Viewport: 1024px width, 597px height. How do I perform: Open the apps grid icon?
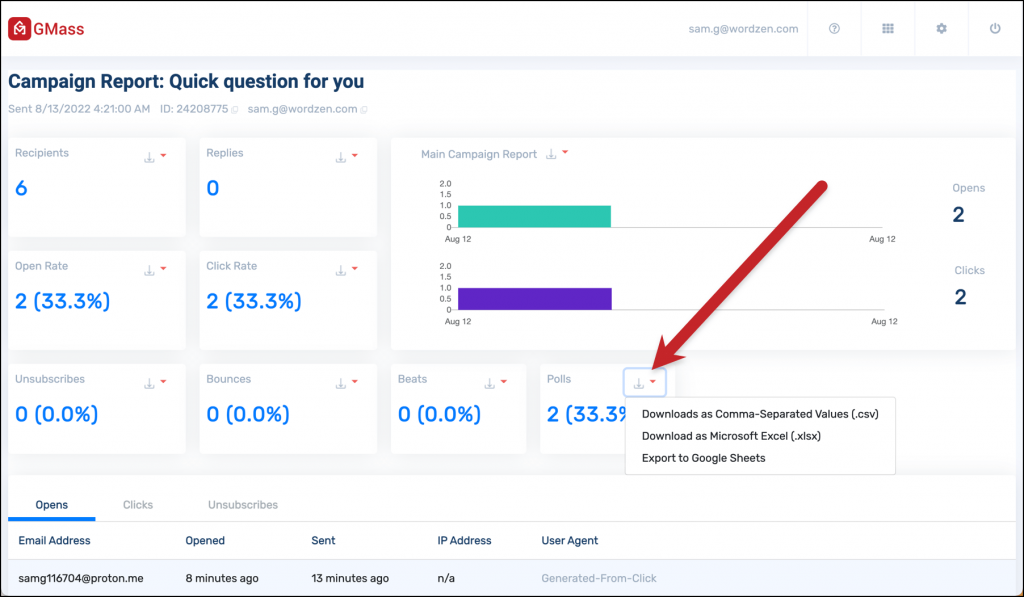coord(888,29)
